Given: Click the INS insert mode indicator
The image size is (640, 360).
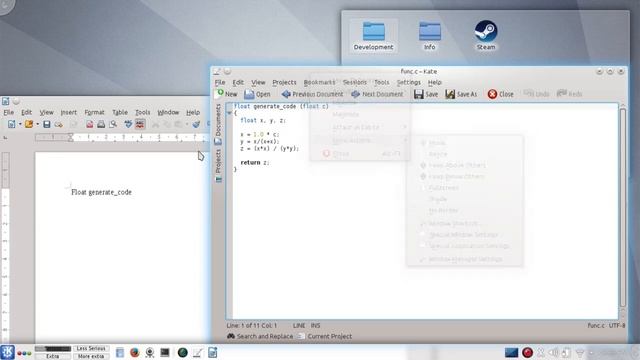Looking at the screenshot, I should tap(316, 326).
